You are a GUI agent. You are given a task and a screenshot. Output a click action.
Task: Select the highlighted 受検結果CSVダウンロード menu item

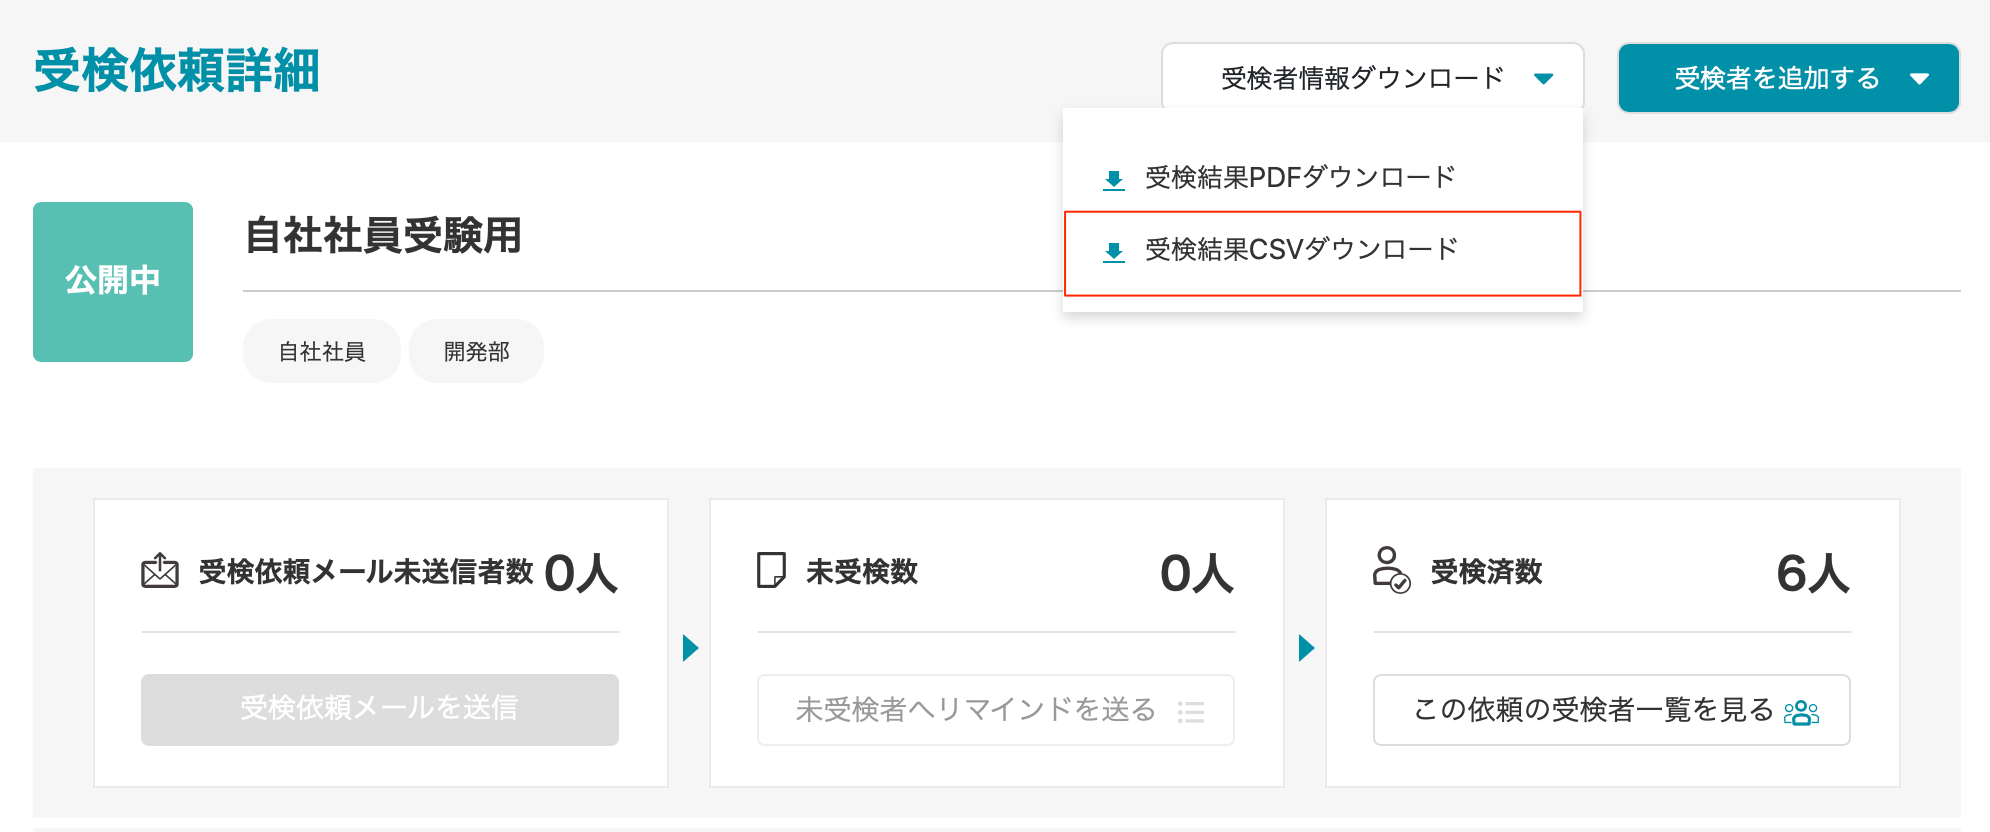pos(1300,250)
